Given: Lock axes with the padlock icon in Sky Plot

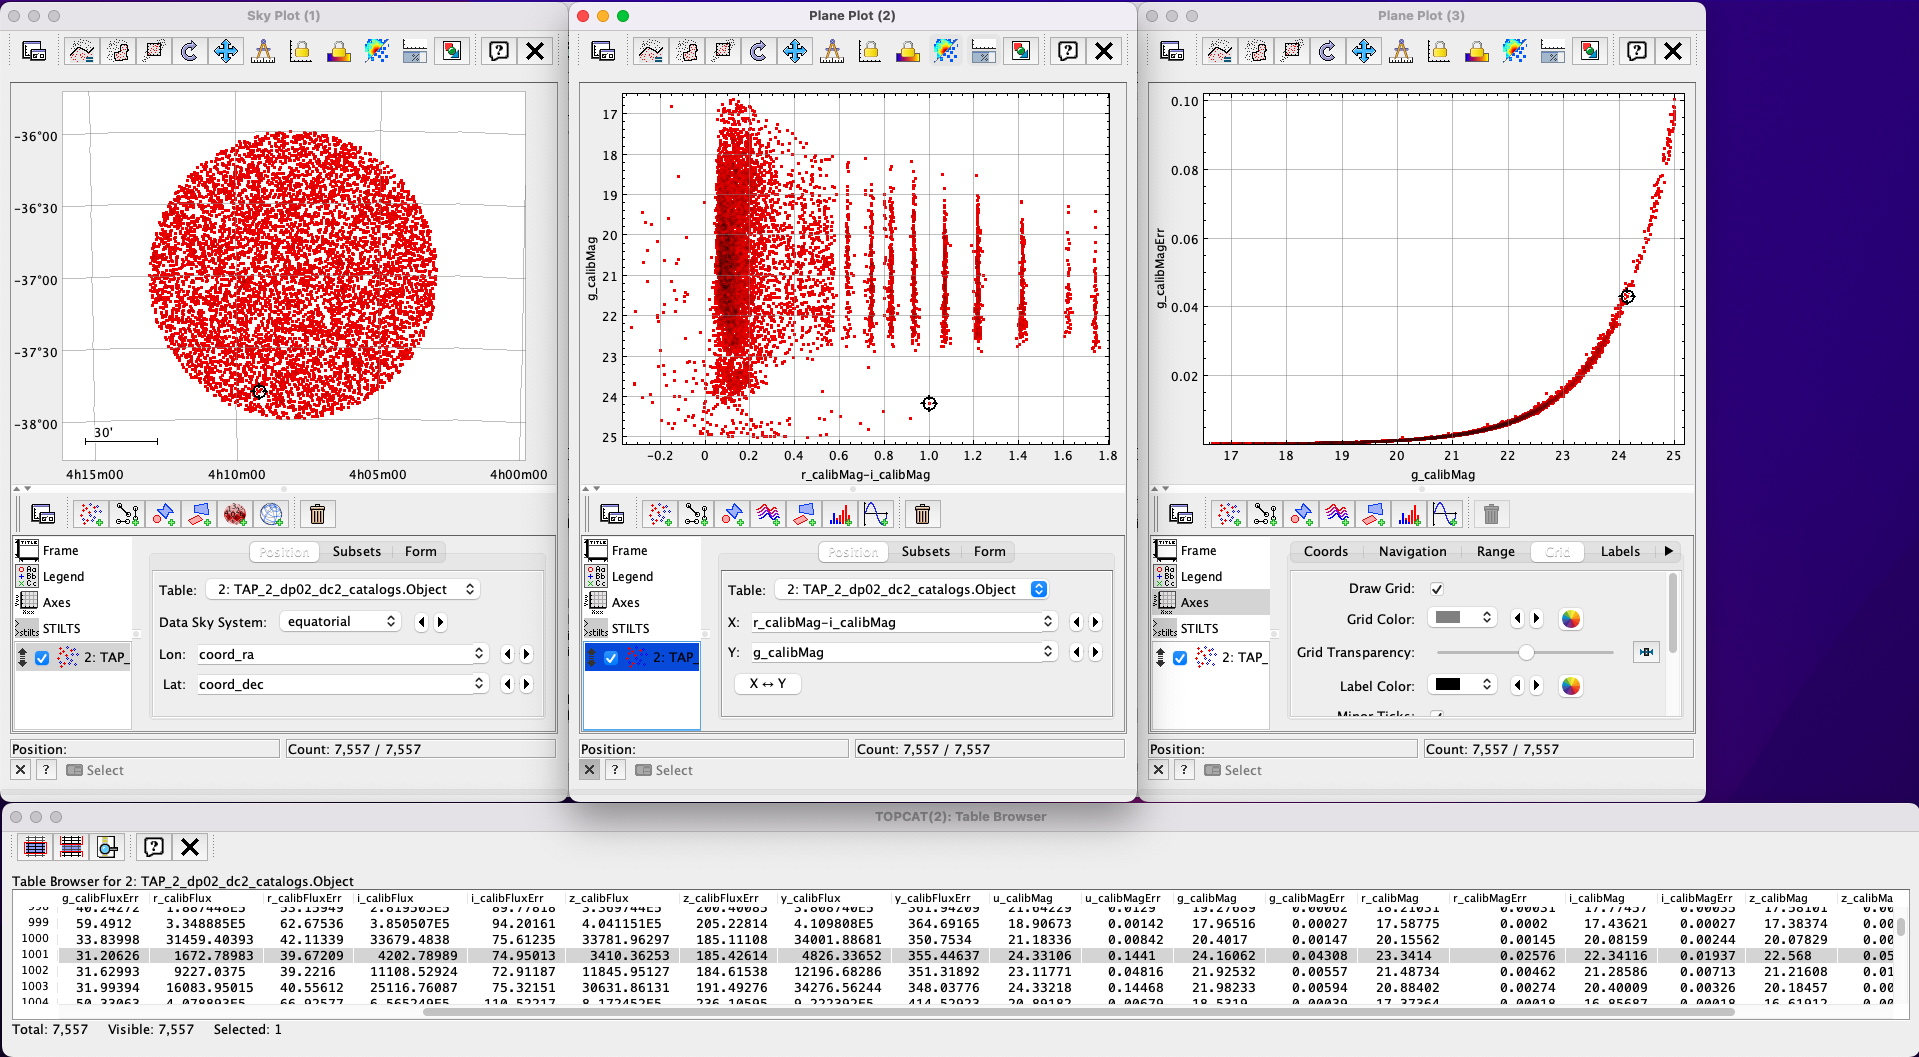Looking at the screenshot, I should coord(301,51).
